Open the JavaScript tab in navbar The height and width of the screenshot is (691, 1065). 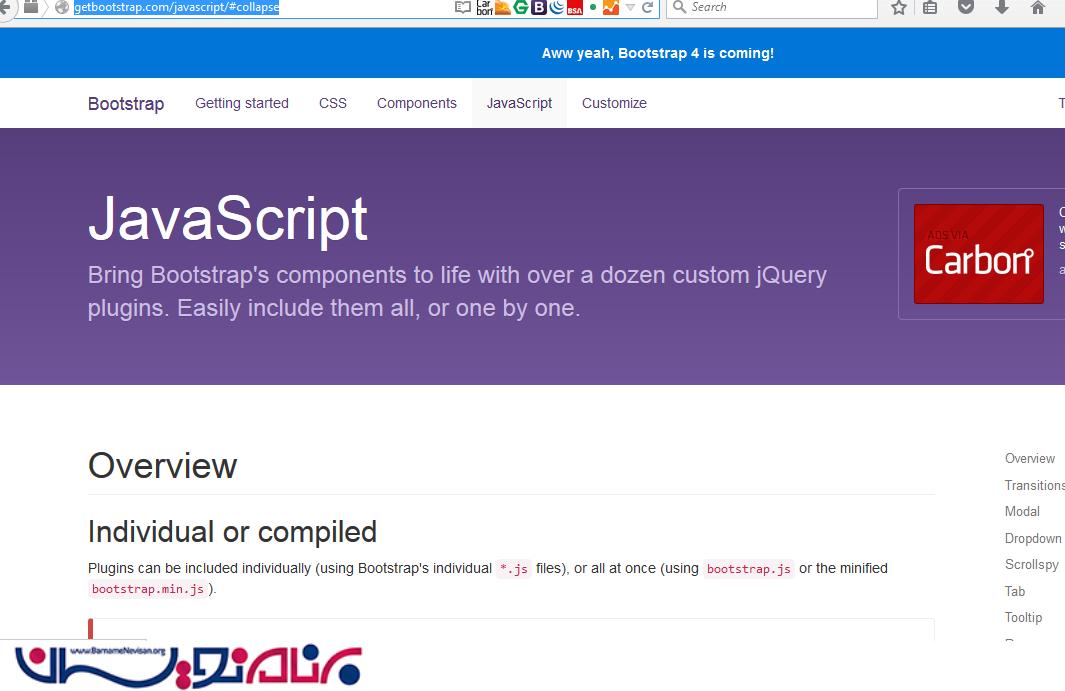click(x=519, y=103)
